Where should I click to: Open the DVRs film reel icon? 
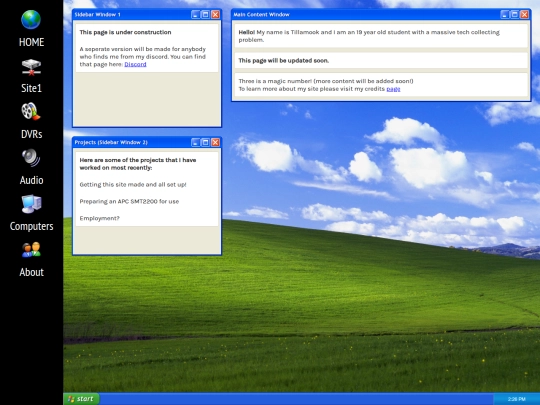coord(31,112)
